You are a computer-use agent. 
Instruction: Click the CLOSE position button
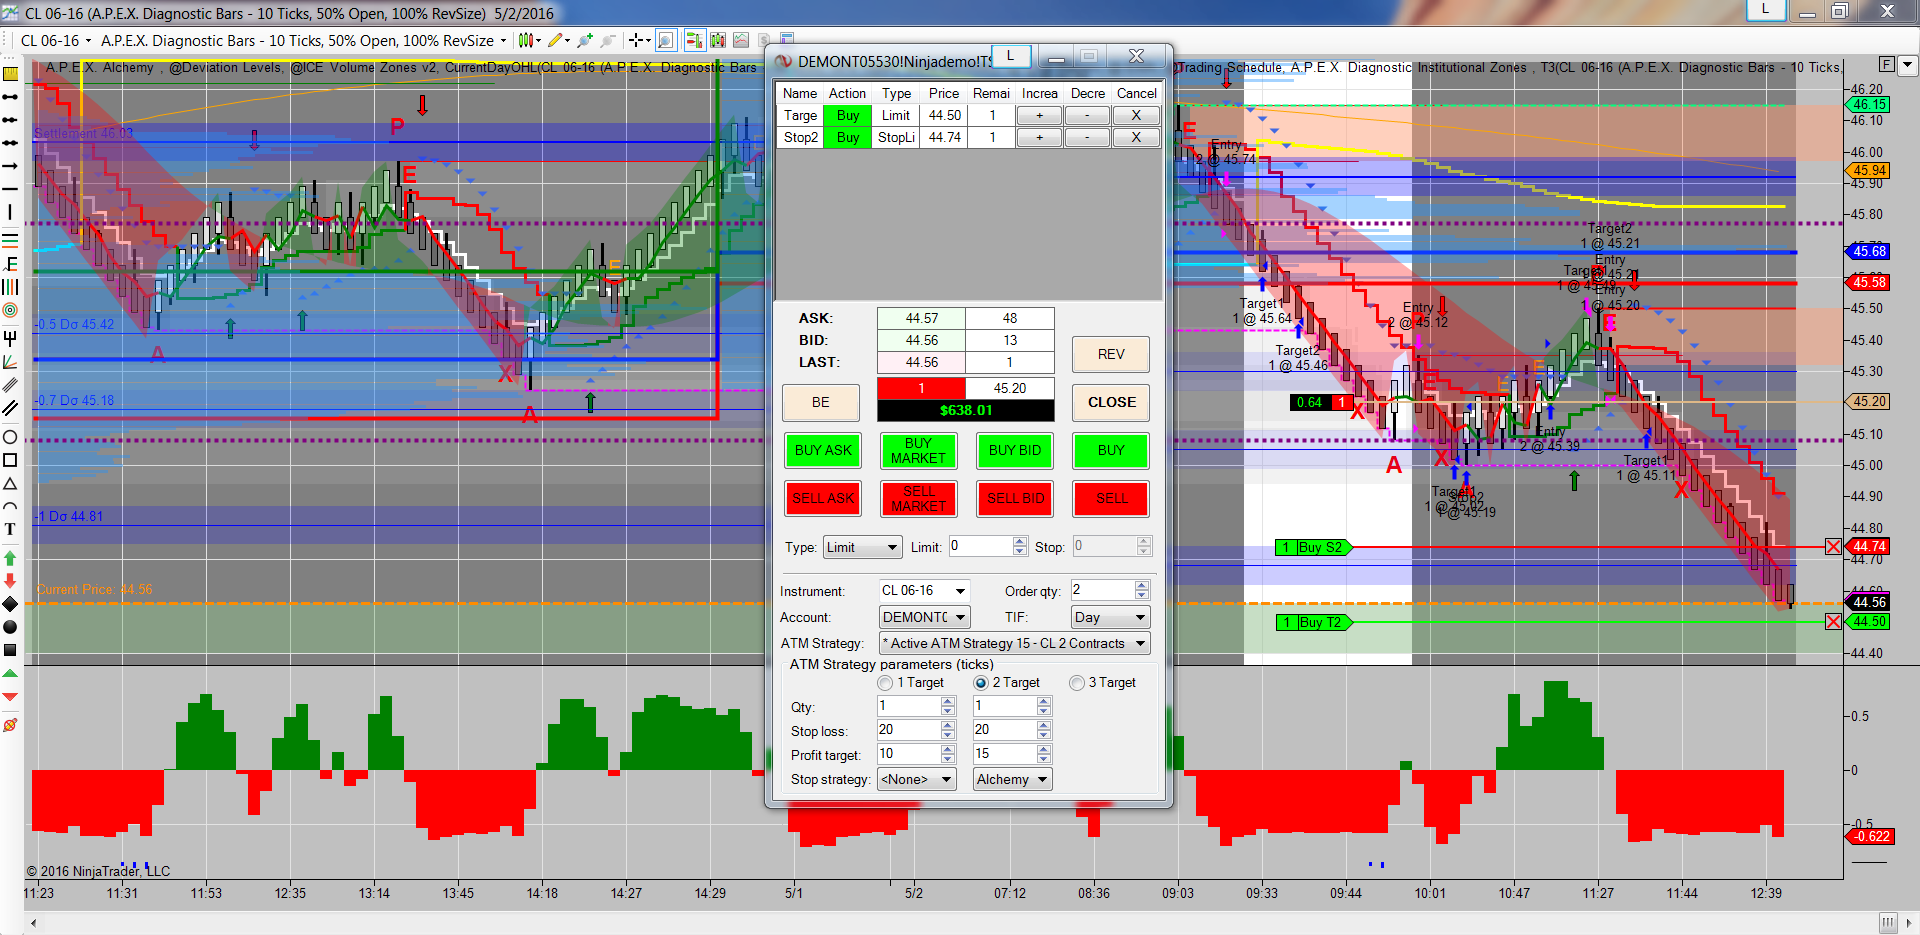point(1110,402)
